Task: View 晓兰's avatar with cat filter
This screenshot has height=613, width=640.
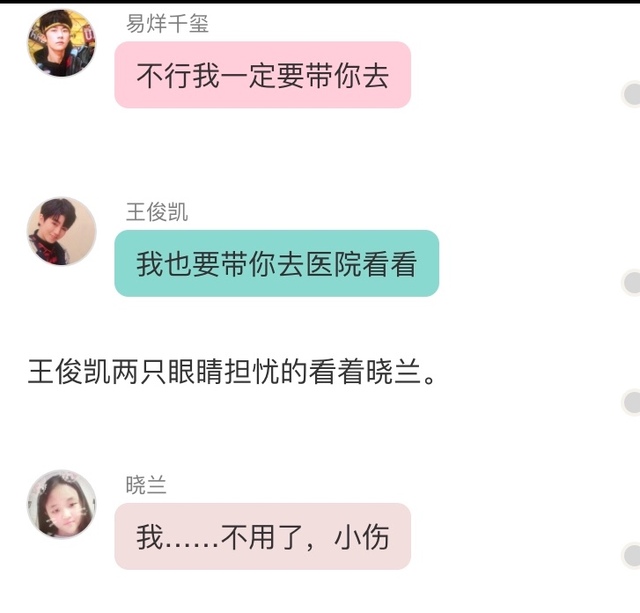Action: [x=62, y=504]
